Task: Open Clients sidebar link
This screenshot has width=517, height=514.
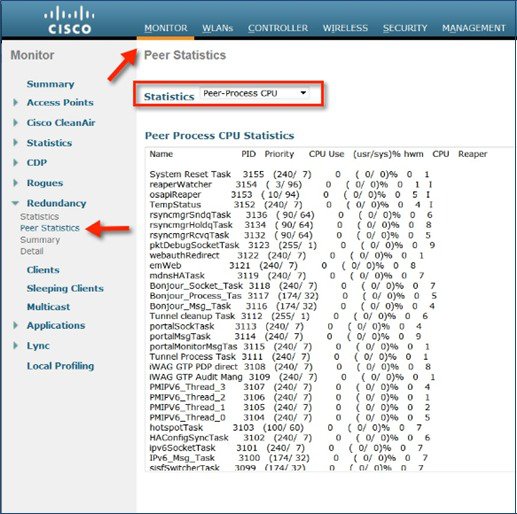Action: [x=43, y=270]
